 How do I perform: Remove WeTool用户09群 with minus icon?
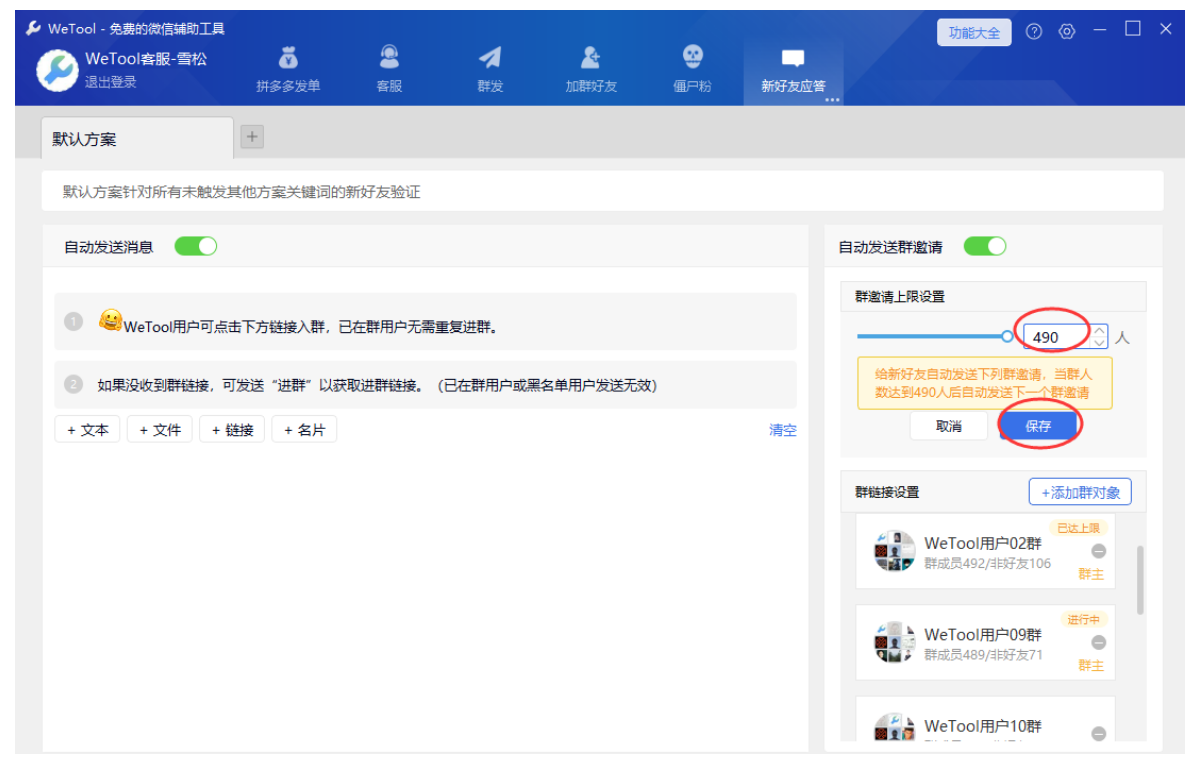(1099, 643)
